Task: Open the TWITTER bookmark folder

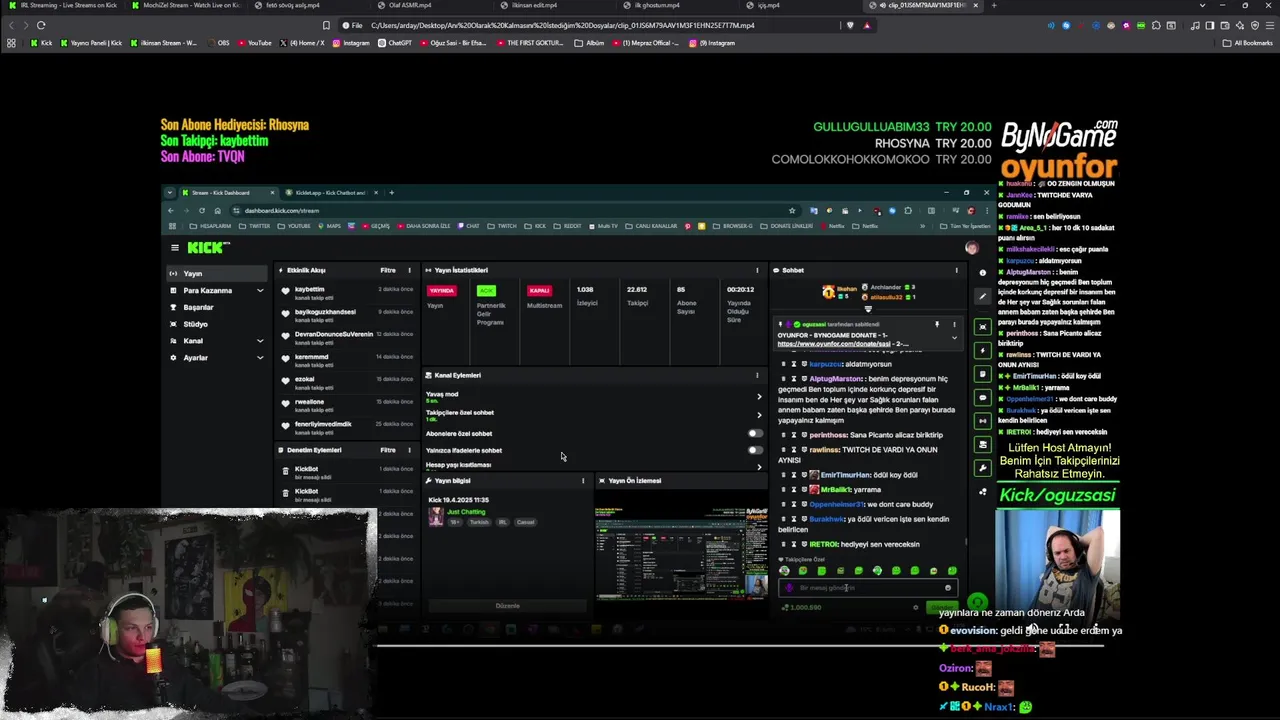Action: pos(255,226)
